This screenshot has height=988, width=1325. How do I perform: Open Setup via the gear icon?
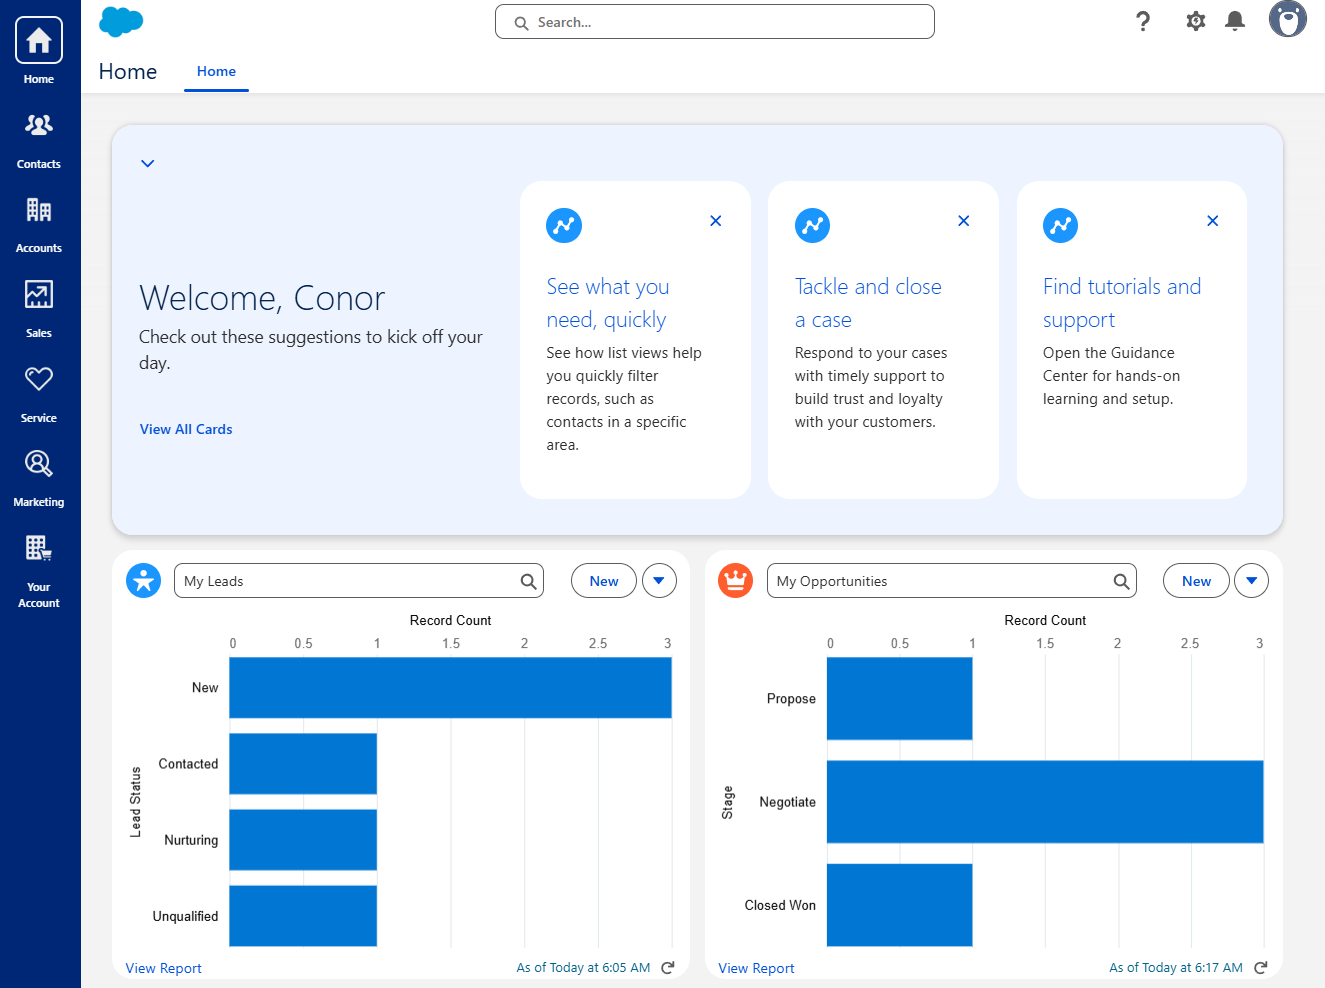click(x=1195, y=20)
